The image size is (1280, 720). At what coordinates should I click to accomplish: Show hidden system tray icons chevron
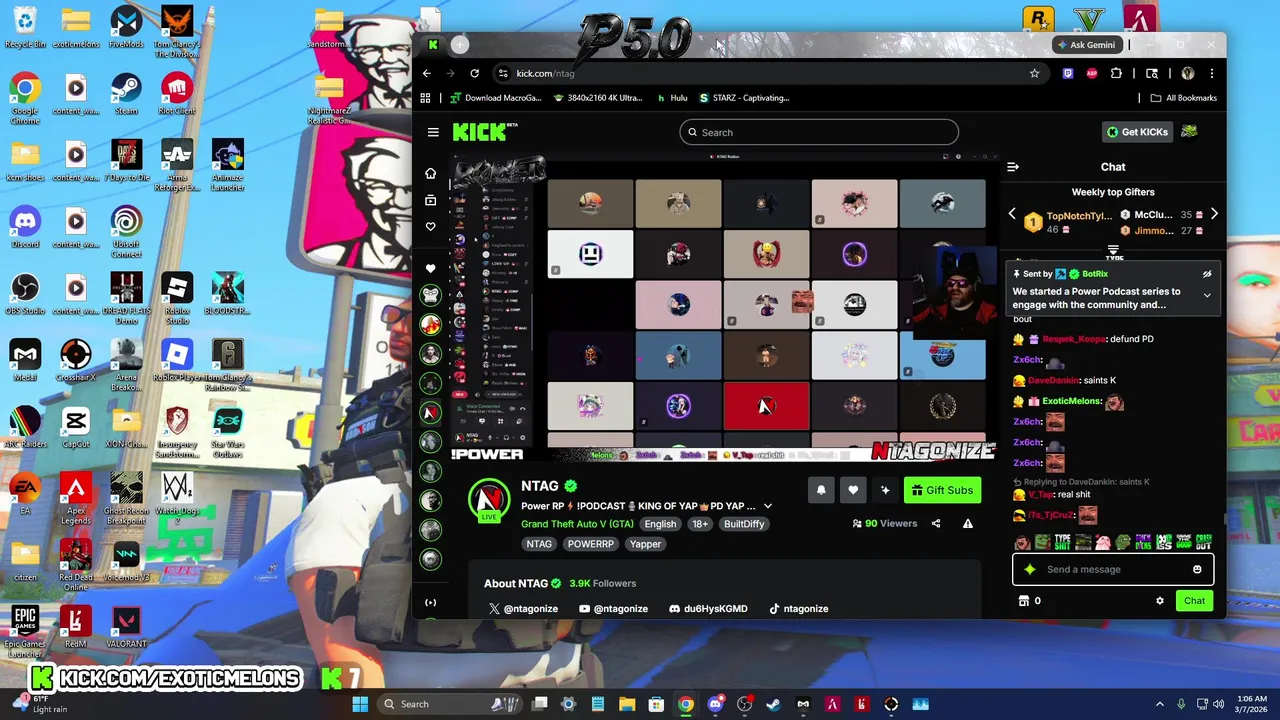pos(1160,704)
